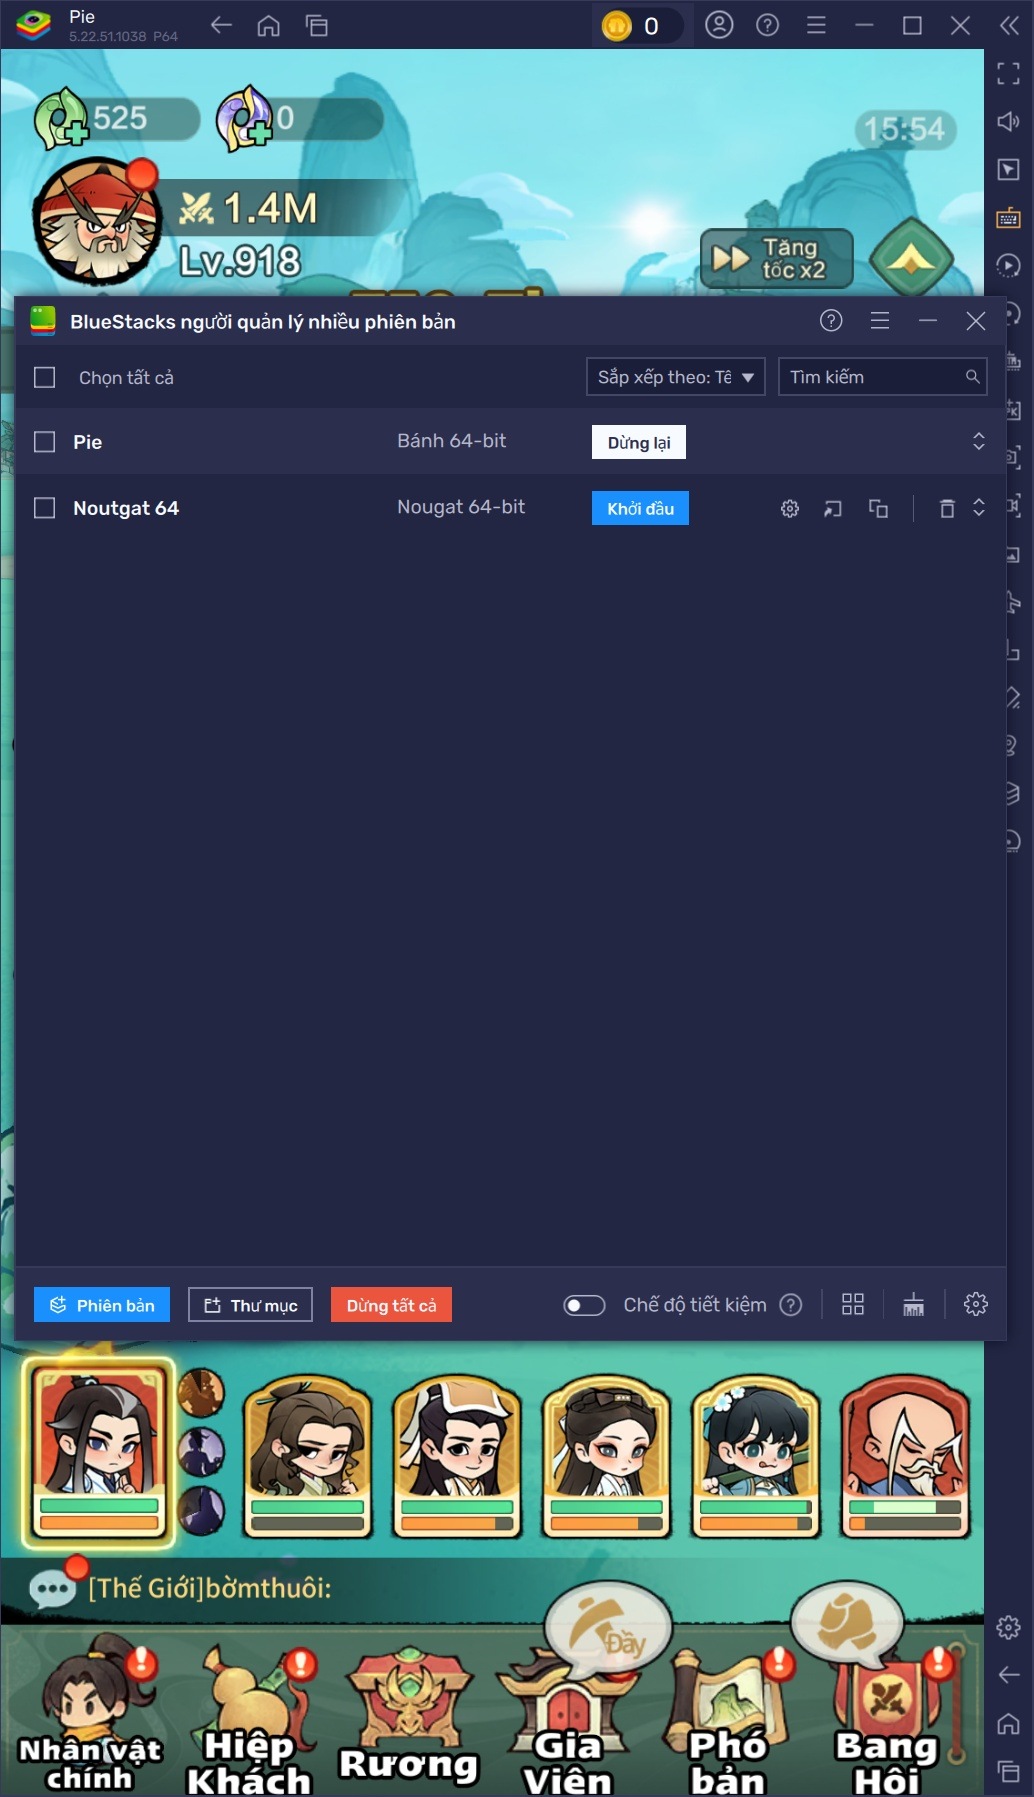This screenshot has height=1797, width=1034.
Task: Click the Bánh 64-bit text in Pie row
Action: 451,441
